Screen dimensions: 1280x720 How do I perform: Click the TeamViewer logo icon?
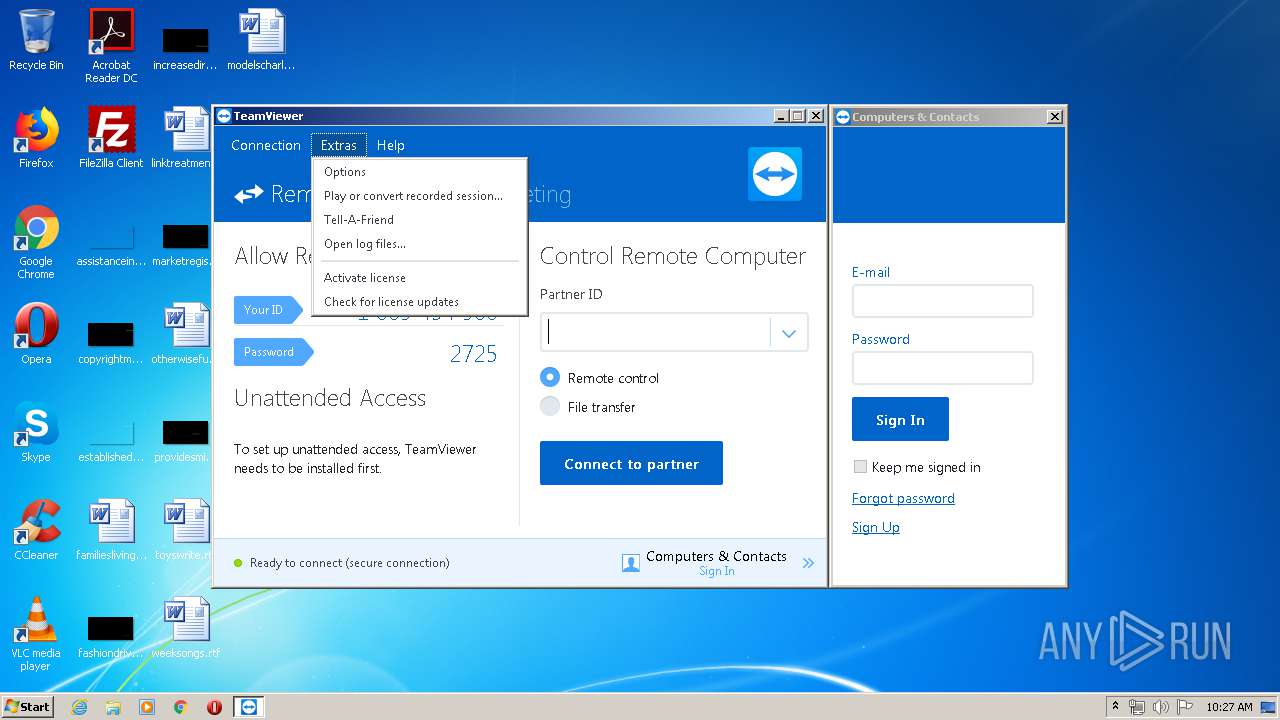[x=775, y=174]
